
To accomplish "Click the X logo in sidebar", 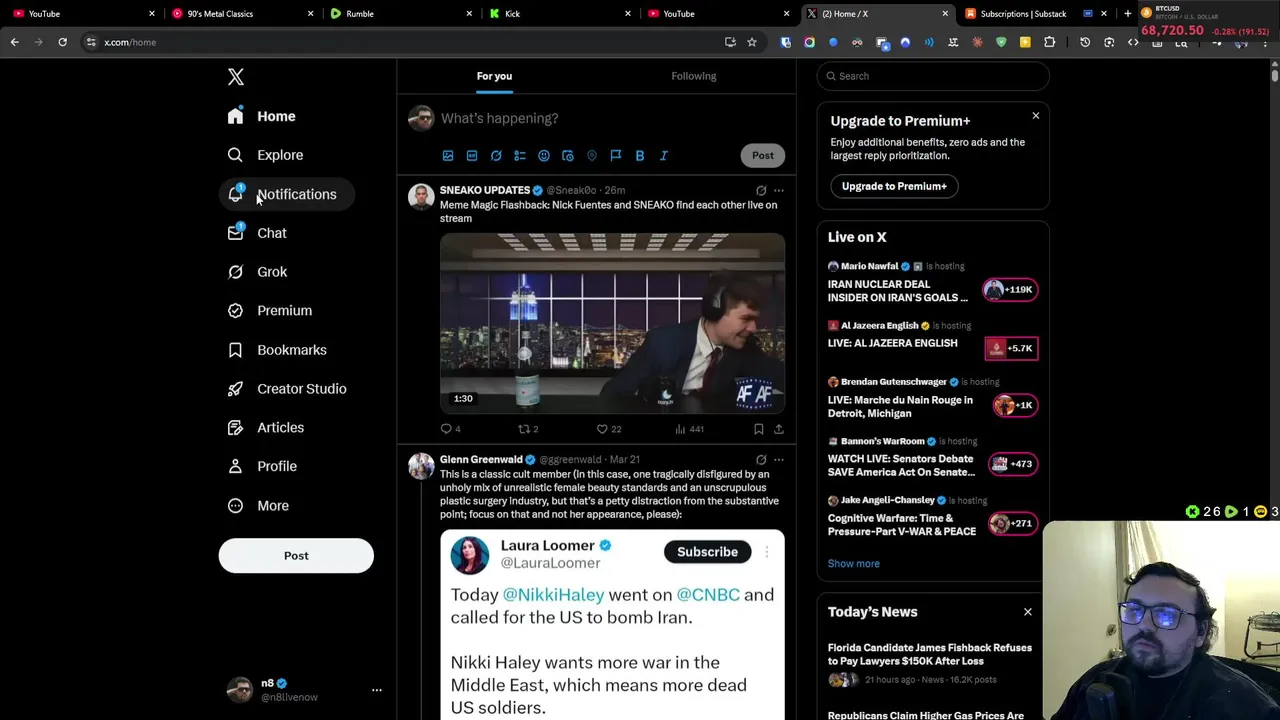I will [236, 77].
